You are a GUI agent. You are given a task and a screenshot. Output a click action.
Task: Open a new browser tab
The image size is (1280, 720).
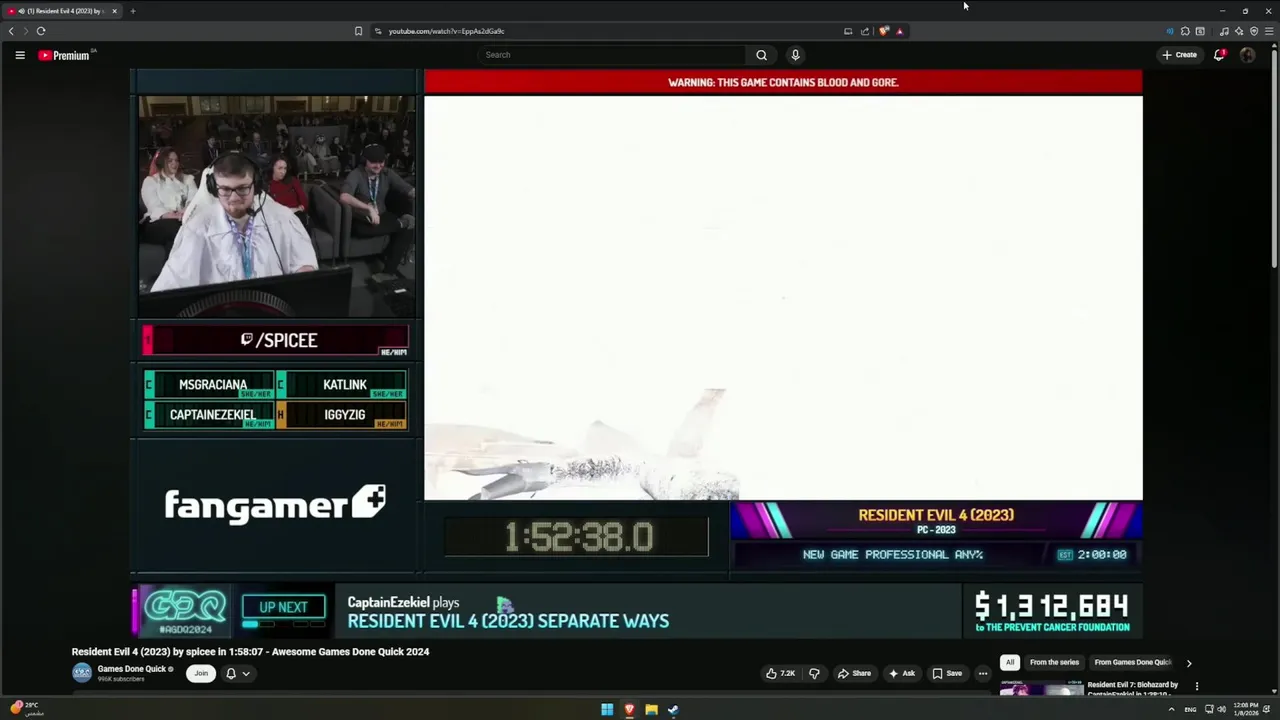(132, 11)
